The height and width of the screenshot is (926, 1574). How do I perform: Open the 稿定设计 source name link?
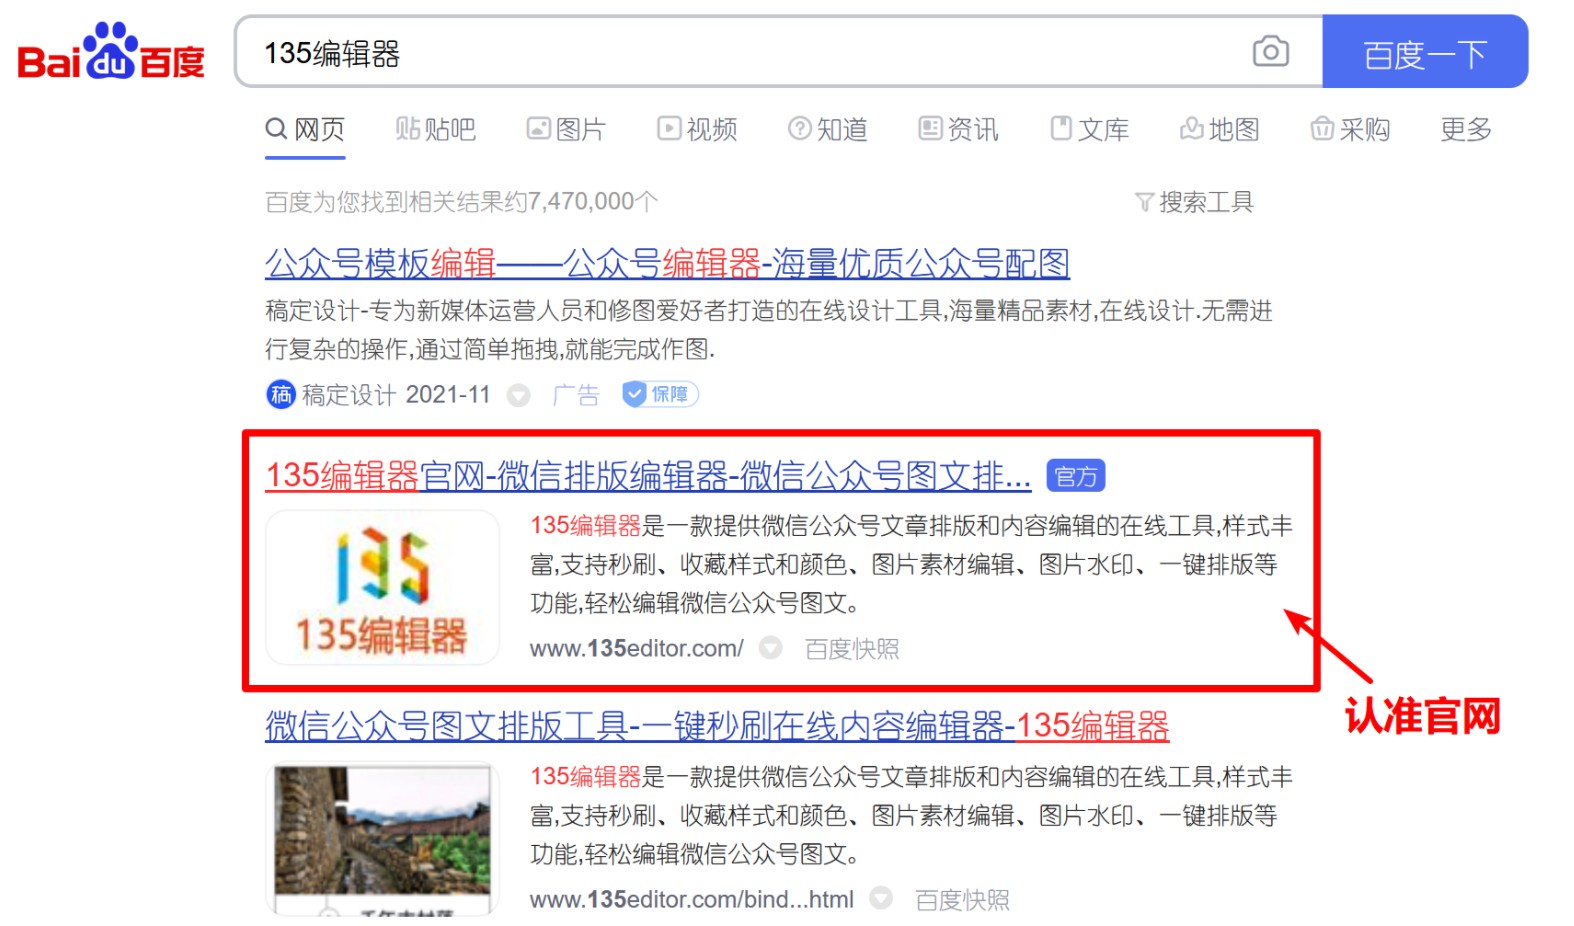pos(349,395)
